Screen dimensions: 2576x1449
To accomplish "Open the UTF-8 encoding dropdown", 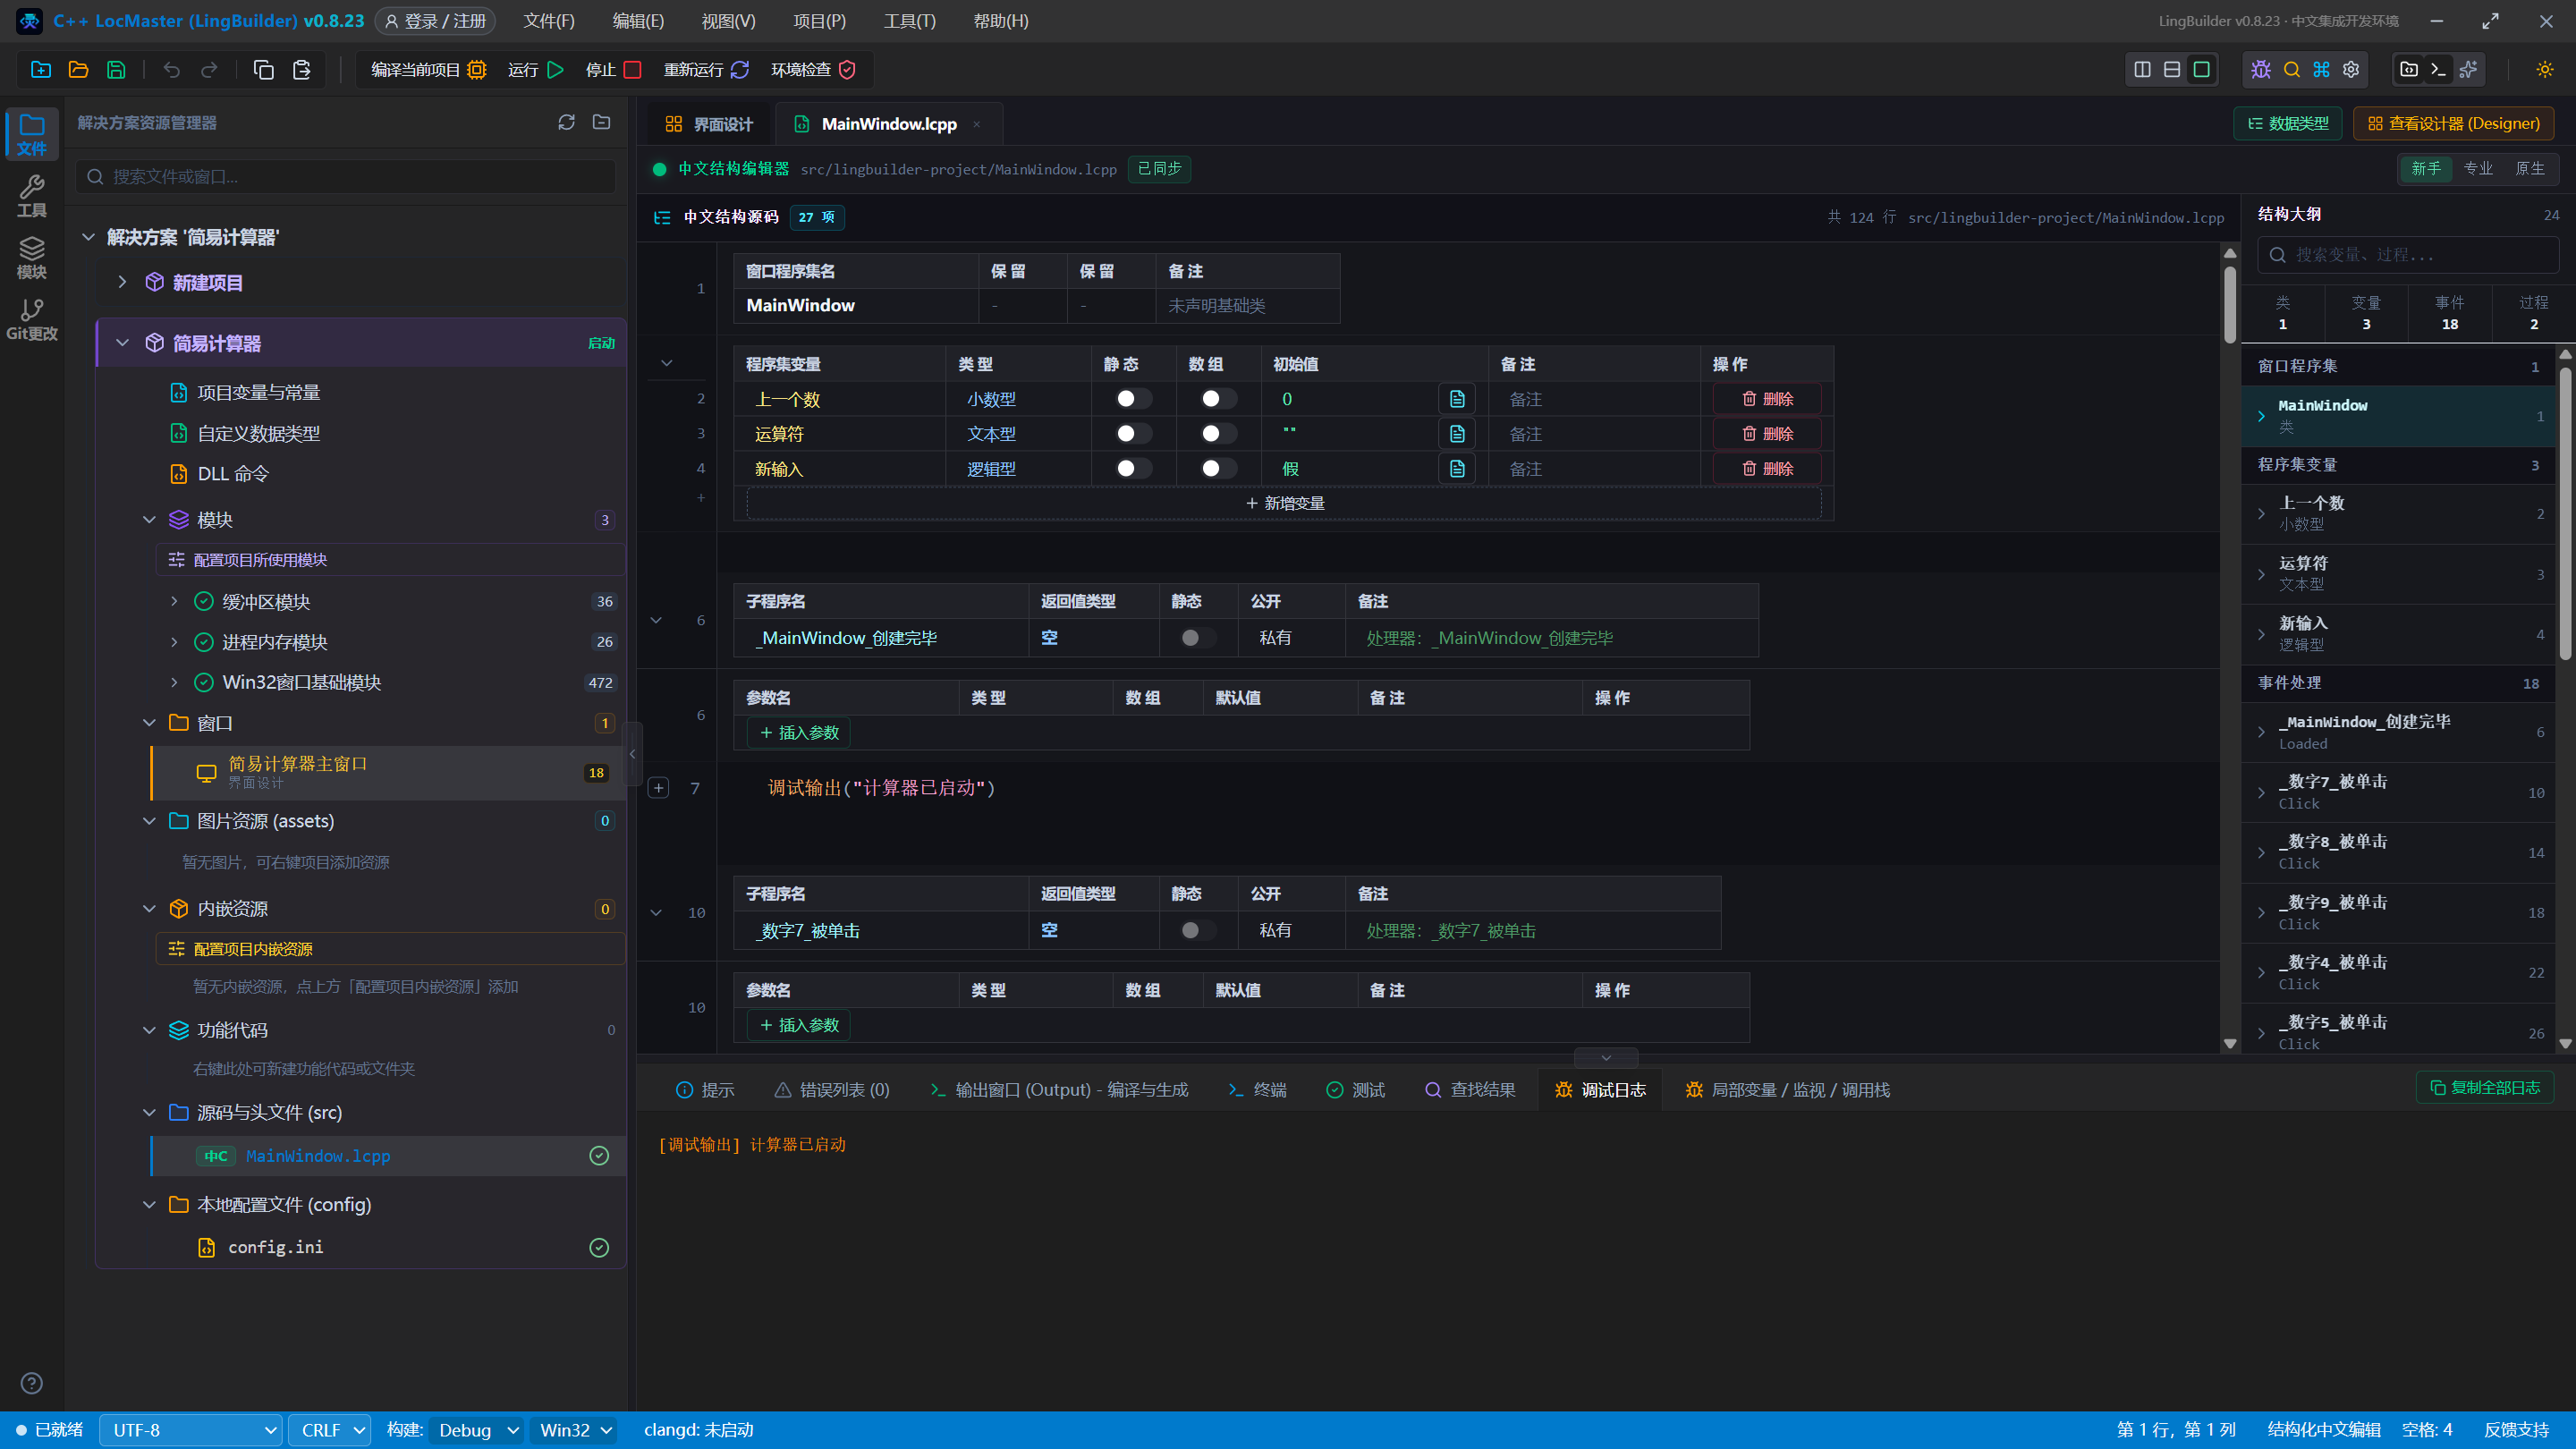I will [191, 1430].
